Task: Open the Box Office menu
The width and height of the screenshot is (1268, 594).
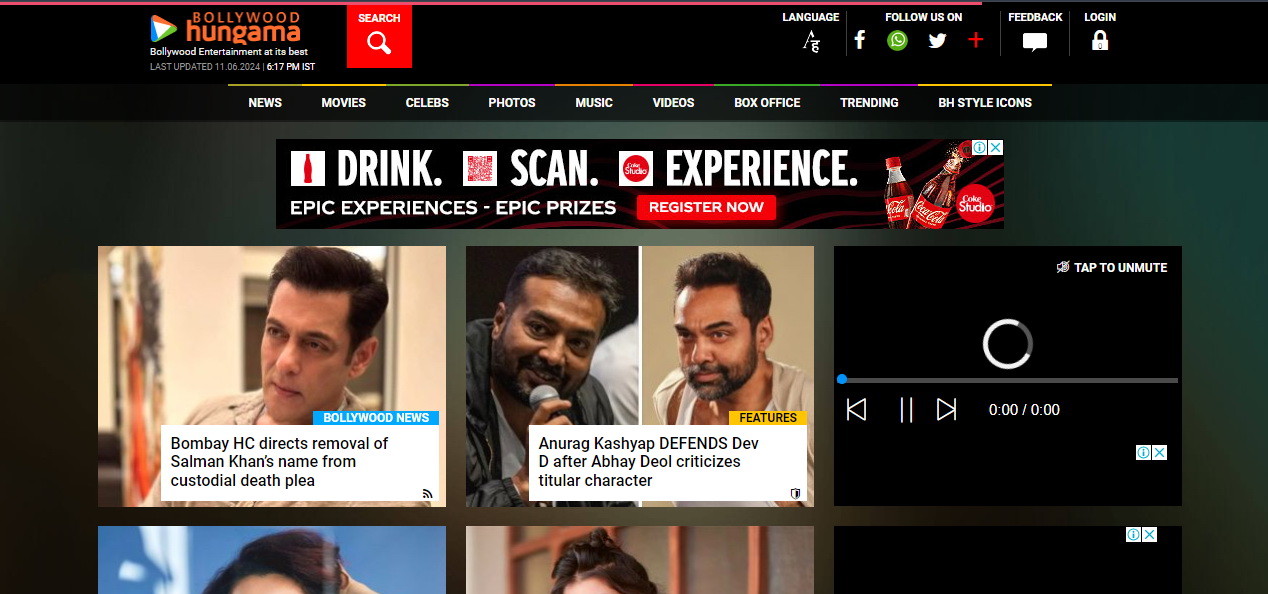Action: [x=767, y=103]
